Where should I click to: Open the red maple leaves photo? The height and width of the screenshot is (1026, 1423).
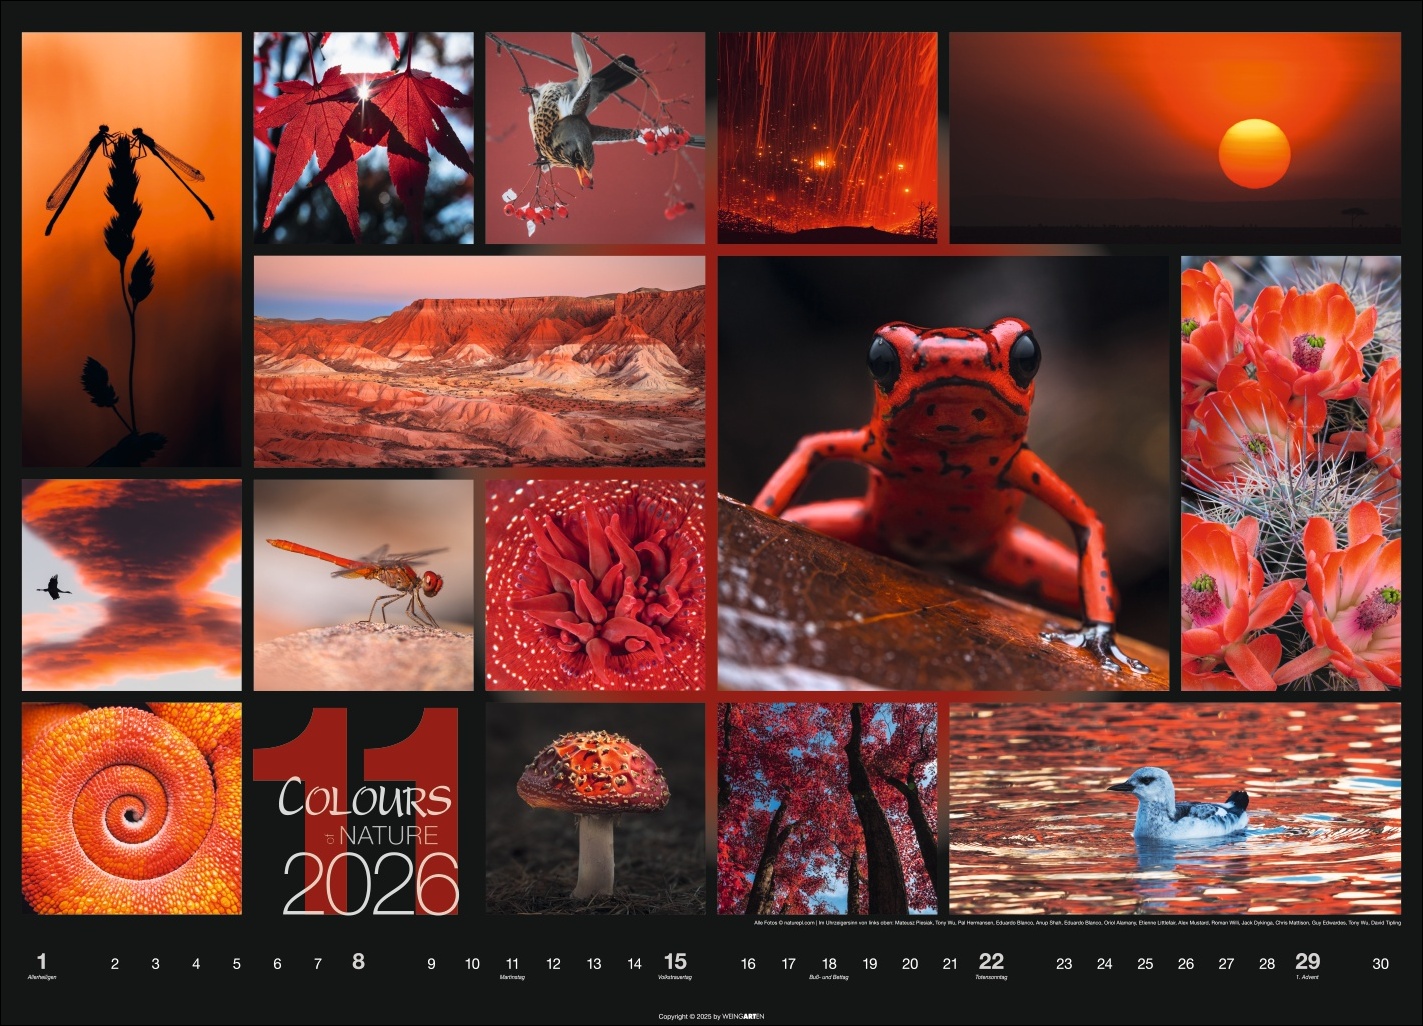(363, 138)
